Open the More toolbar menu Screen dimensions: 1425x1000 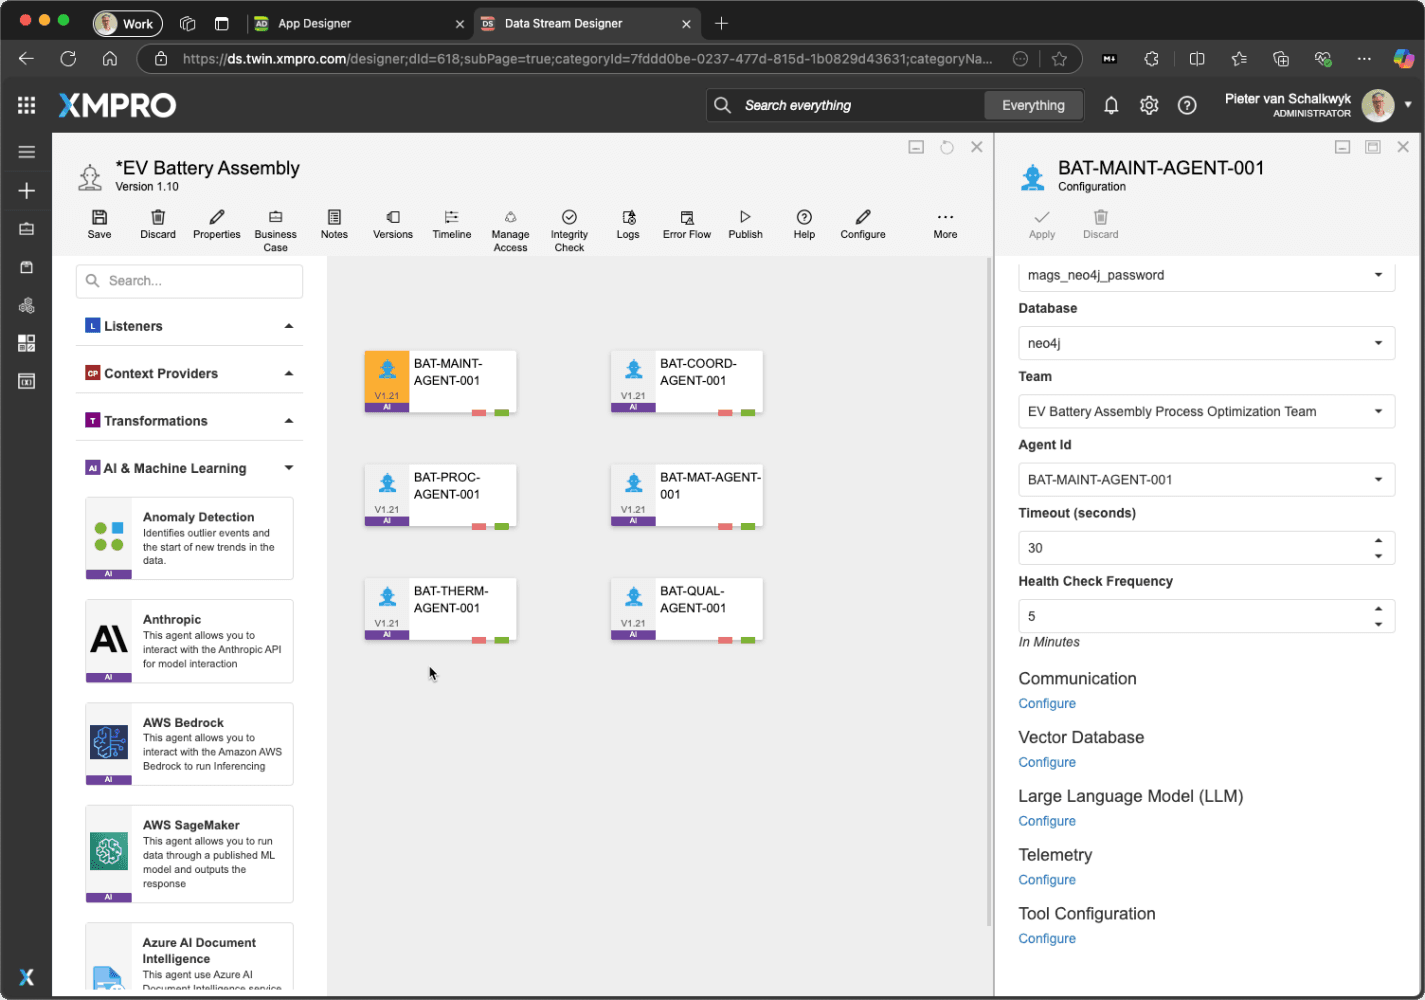point(945,224)
